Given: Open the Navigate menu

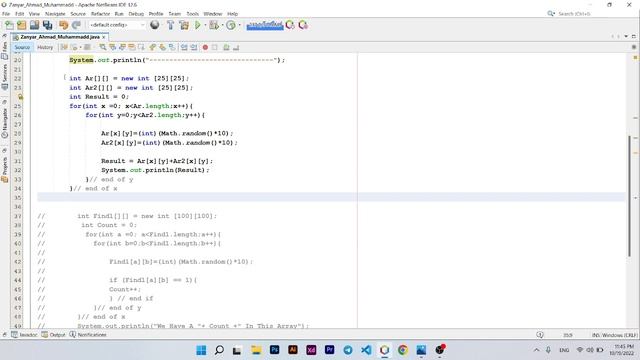Looking at the screenshot, I should pyautogui.click(x=55, y=14).
